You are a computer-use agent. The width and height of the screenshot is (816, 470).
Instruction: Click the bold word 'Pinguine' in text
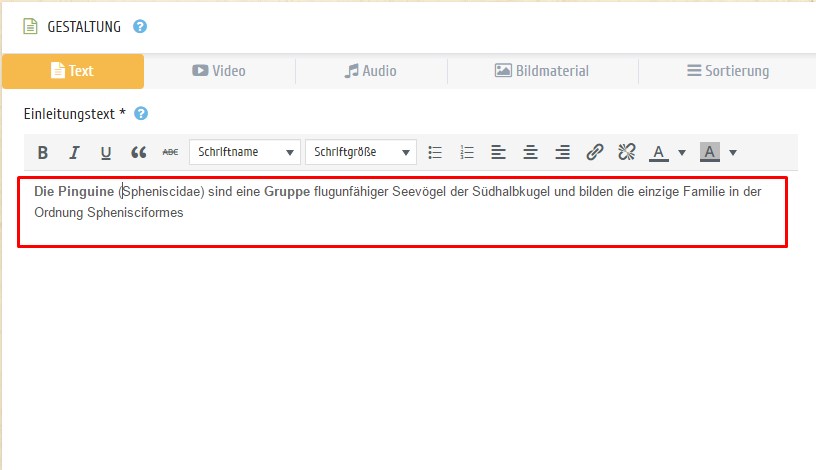coord(86,192)
